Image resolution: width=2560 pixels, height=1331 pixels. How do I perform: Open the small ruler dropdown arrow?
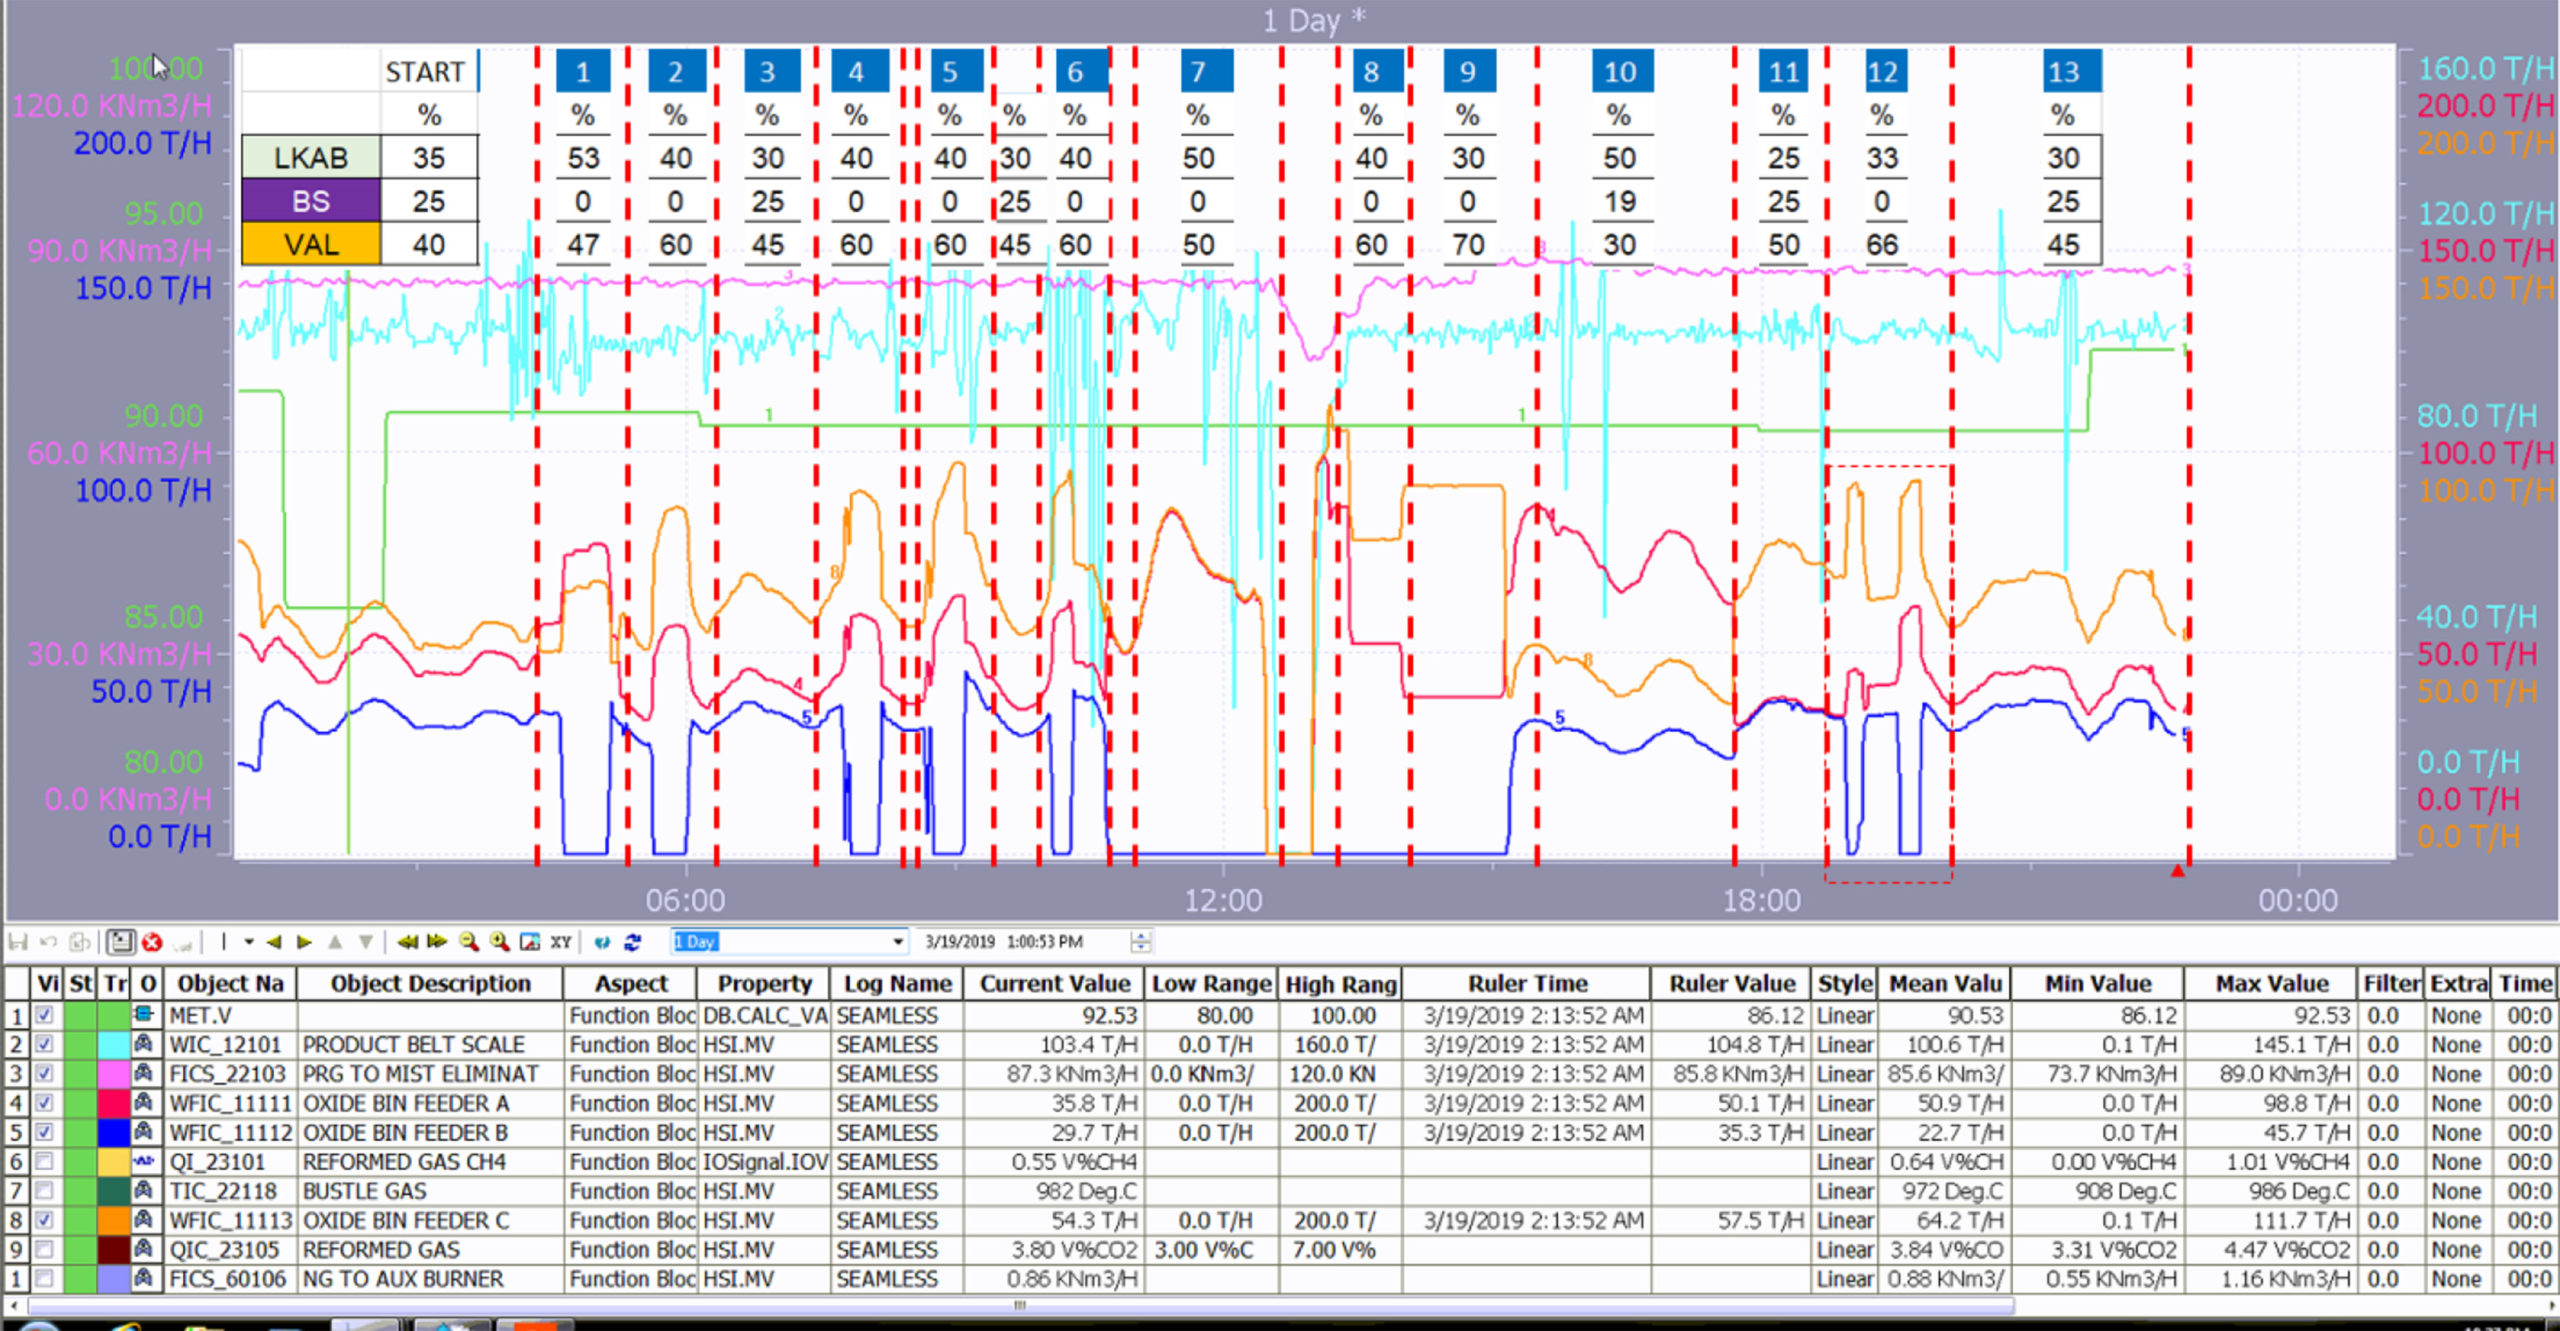click(249, 942)
